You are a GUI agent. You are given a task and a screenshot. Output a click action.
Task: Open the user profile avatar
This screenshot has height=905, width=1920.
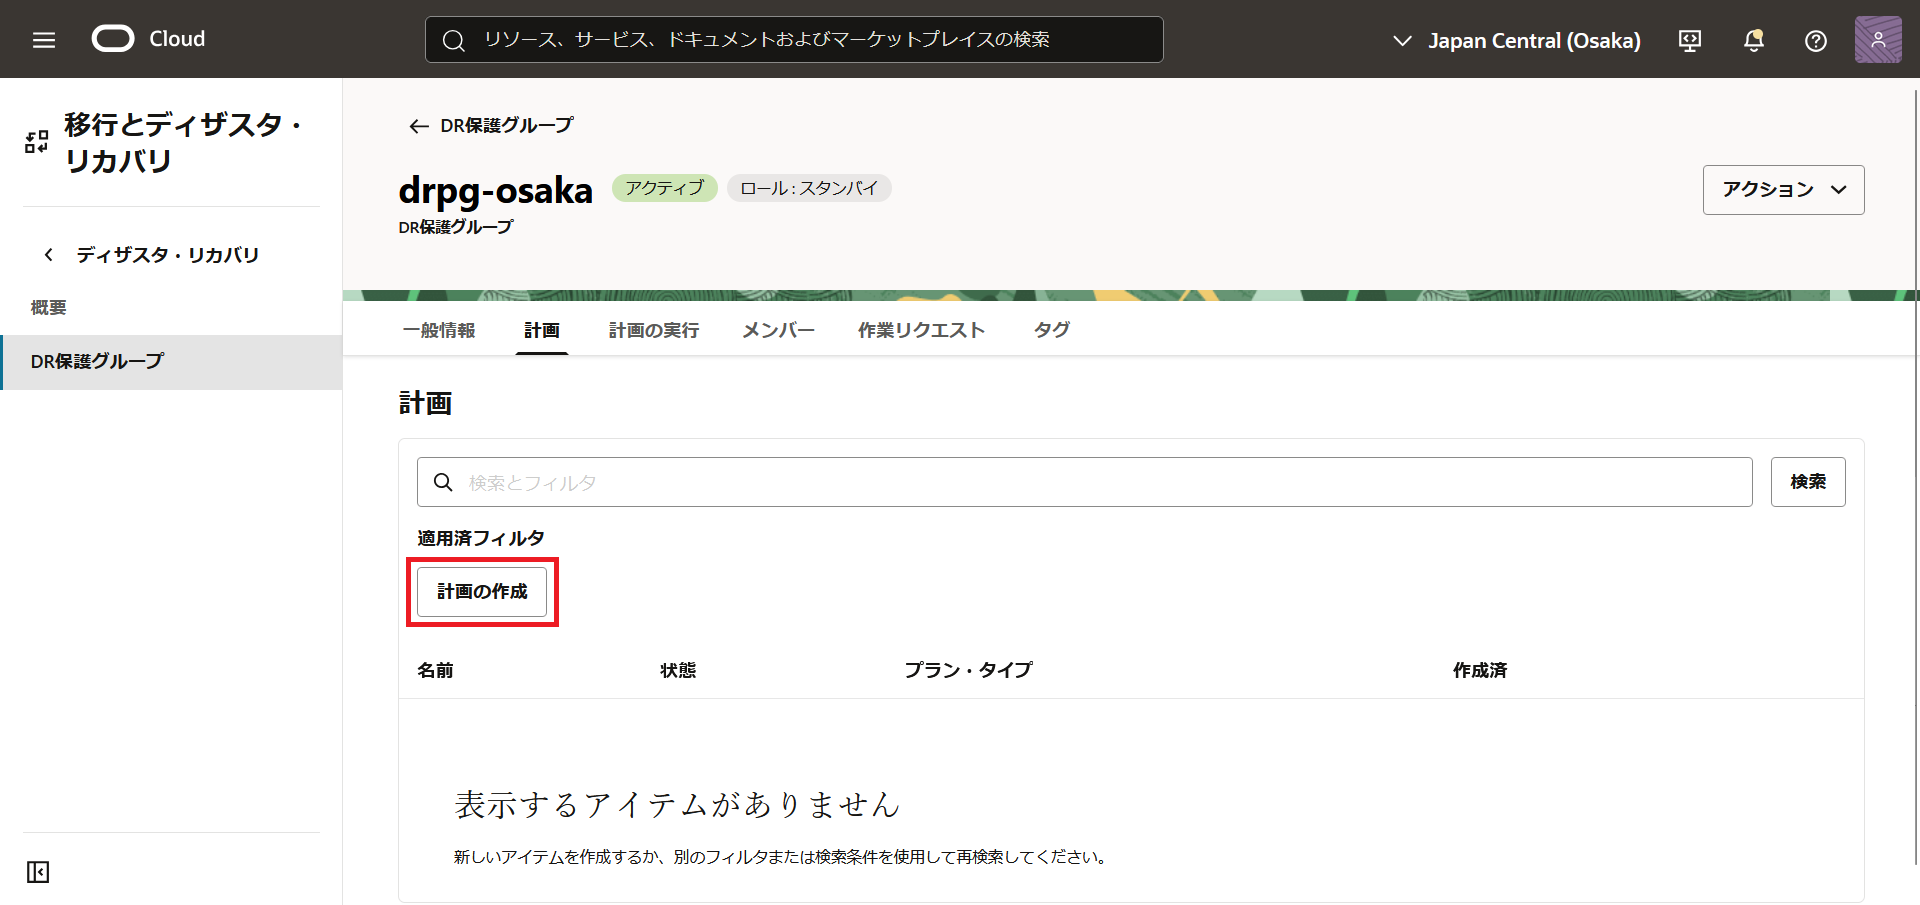1878,39
